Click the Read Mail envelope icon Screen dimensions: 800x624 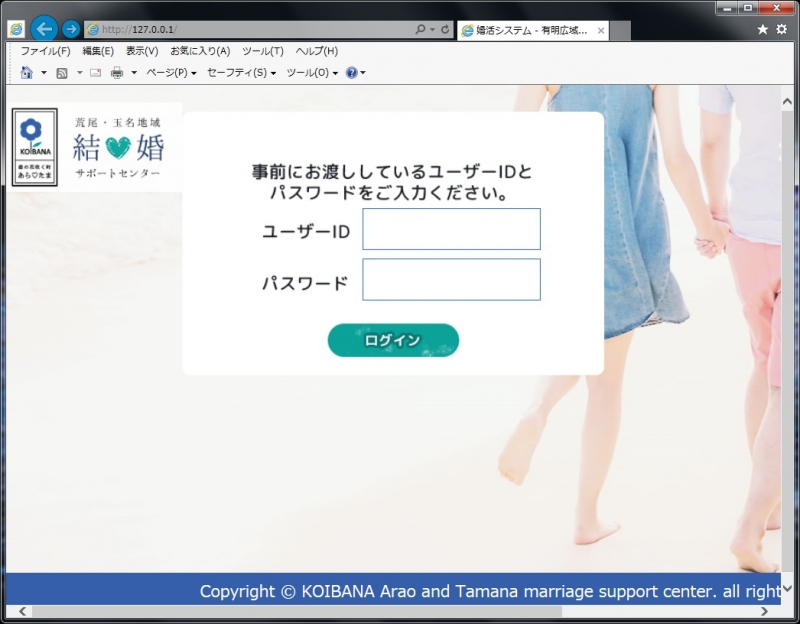pyautogui.click(x=96, y=73)
